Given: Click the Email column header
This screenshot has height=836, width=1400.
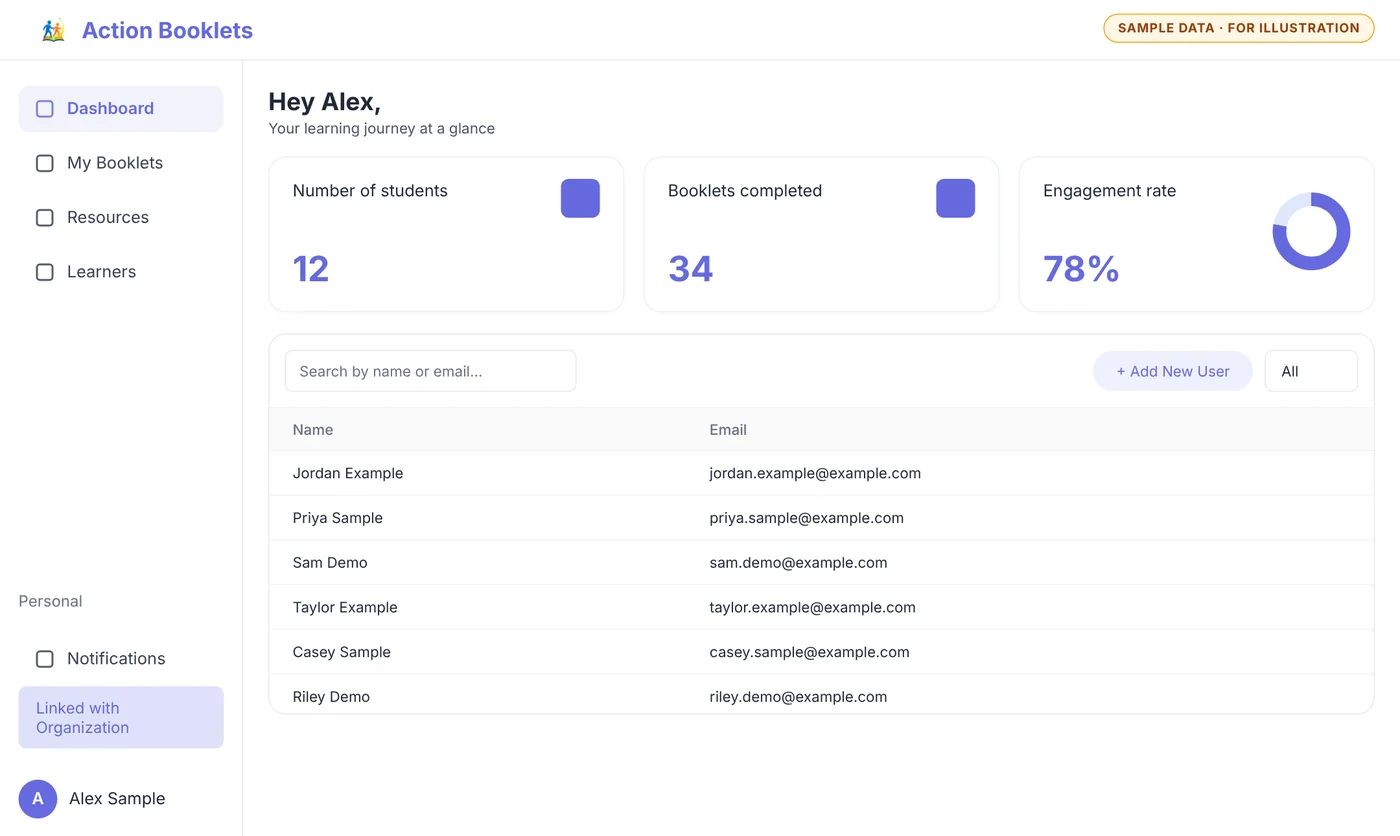Looking at the screenshot, I should click(728, 430).
